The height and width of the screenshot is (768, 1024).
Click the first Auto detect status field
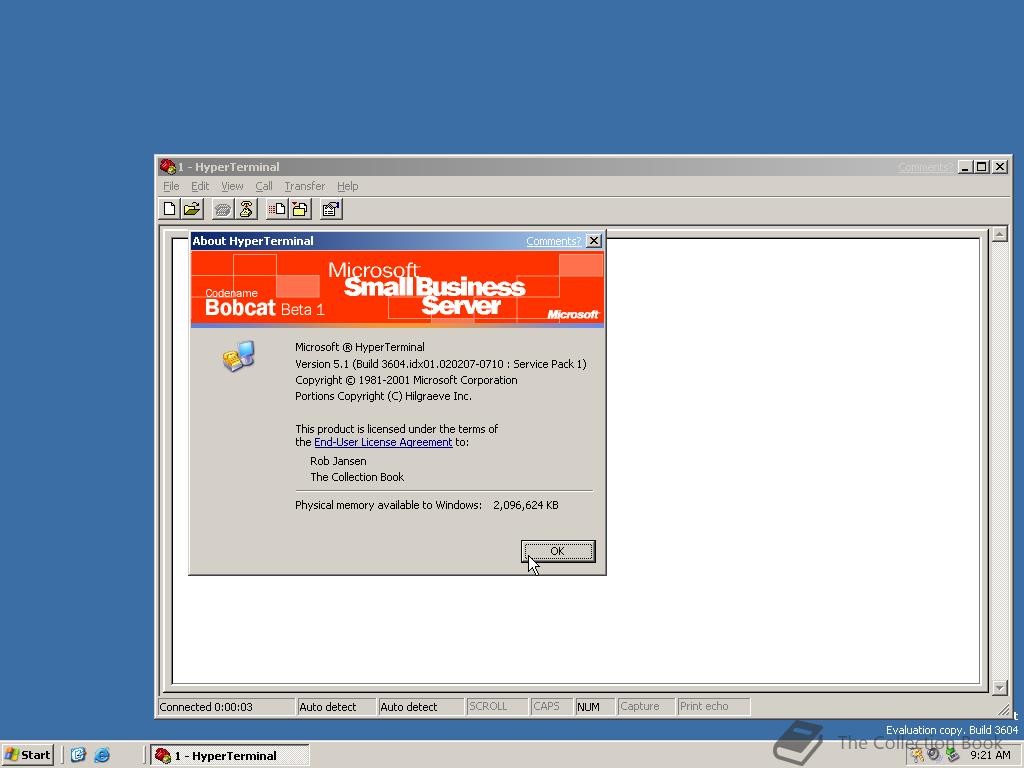pos(336,707)
